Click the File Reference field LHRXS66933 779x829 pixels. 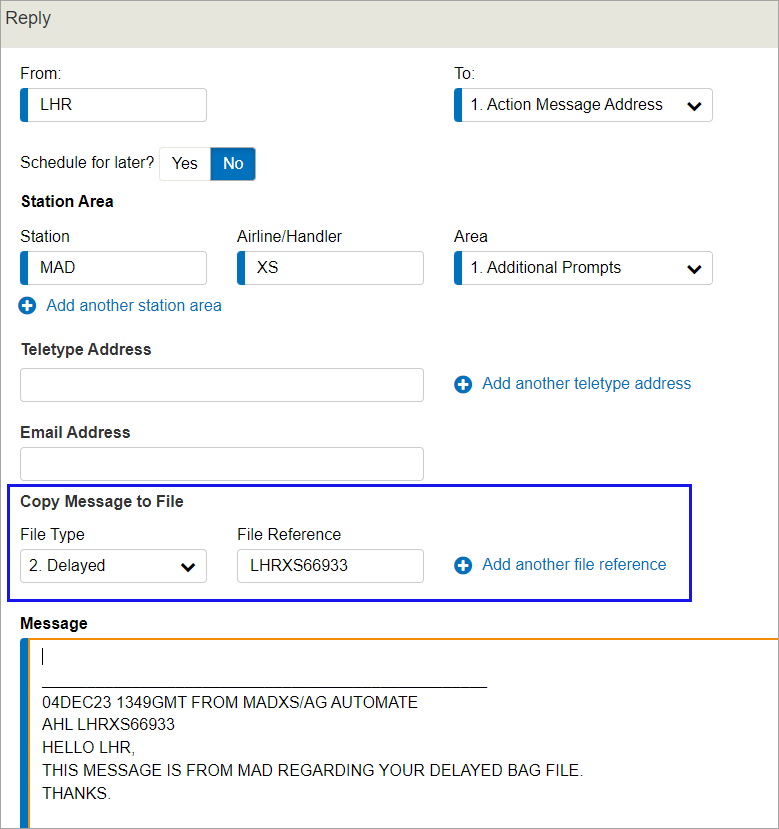330,566
